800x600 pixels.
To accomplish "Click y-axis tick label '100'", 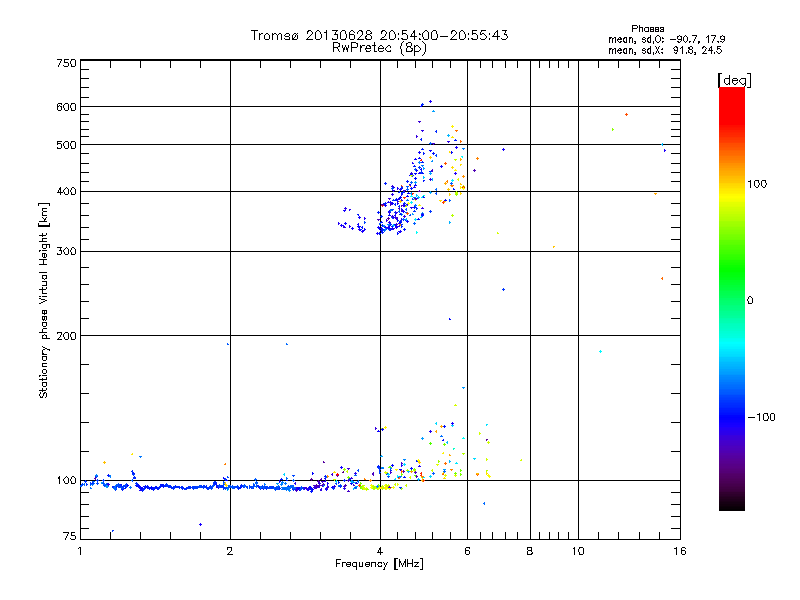I will (66, 481).
